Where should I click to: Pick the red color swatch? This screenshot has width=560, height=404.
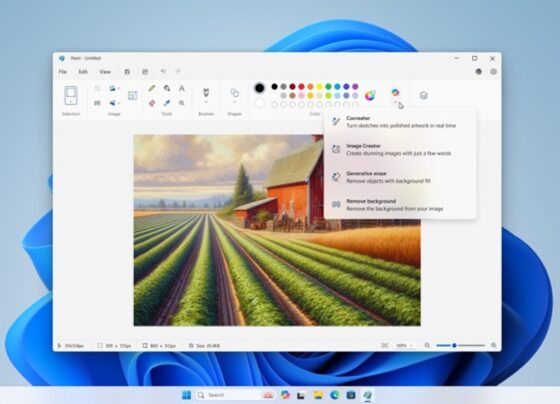301,86
